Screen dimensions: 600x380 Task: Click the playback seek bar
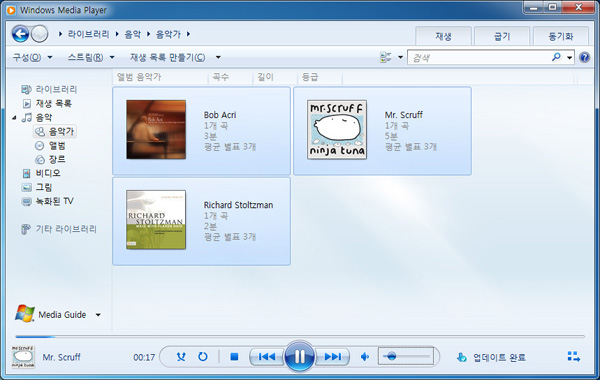pos(300,337)
